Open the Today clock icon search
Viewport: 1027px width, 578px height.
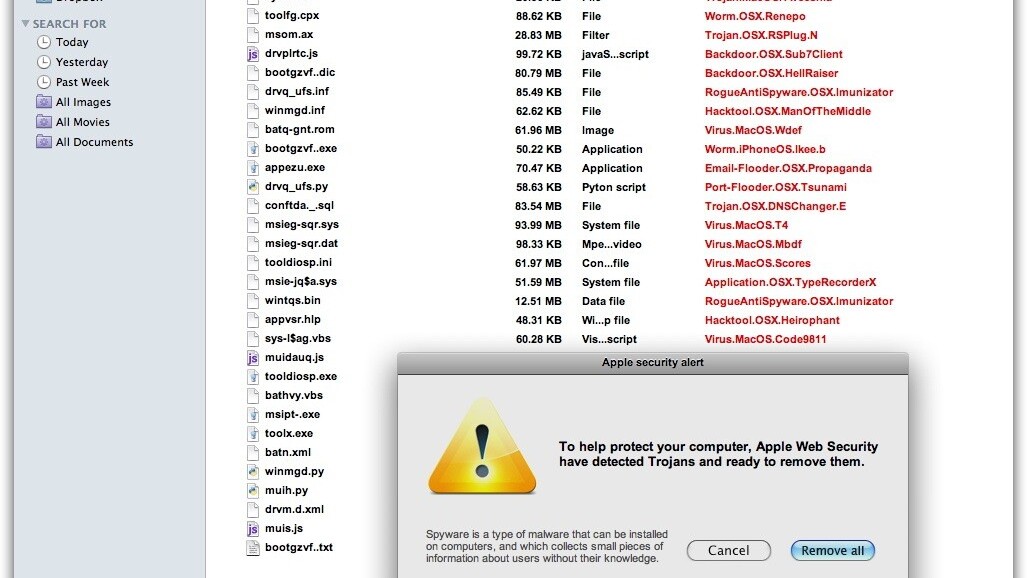[44, 42]
